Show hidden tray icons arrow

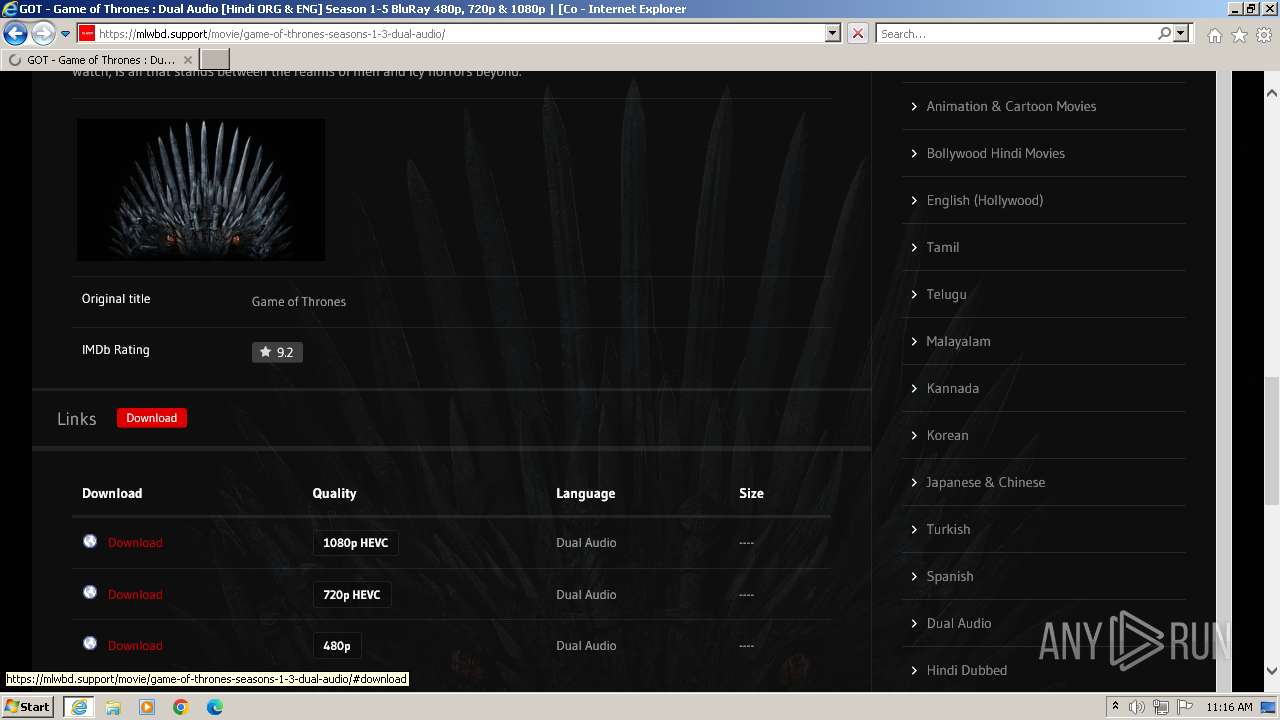1115,707
